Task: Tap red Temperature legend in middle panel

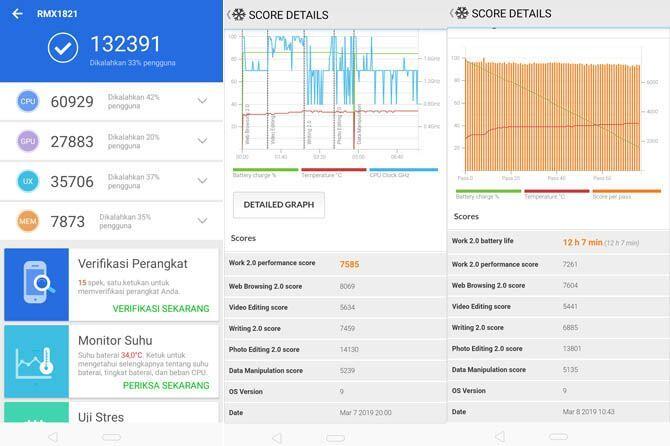Action: 334,173
